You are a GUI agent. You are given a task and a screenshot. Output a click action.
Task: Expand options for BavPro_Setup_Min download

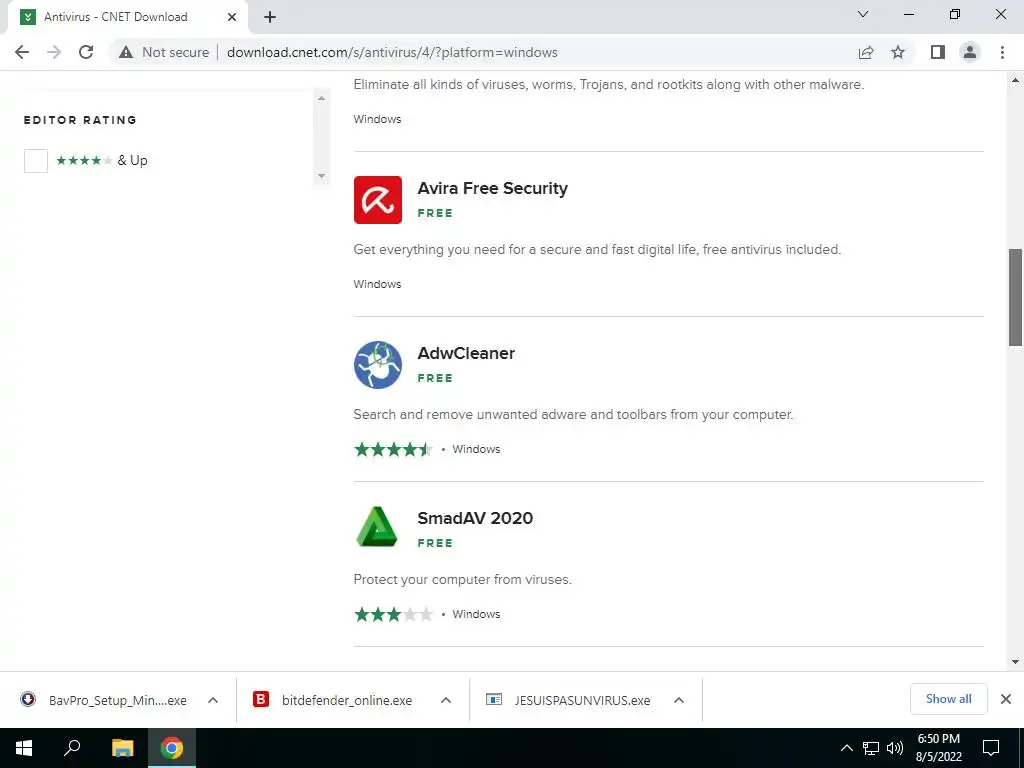[x=213, y=700]
